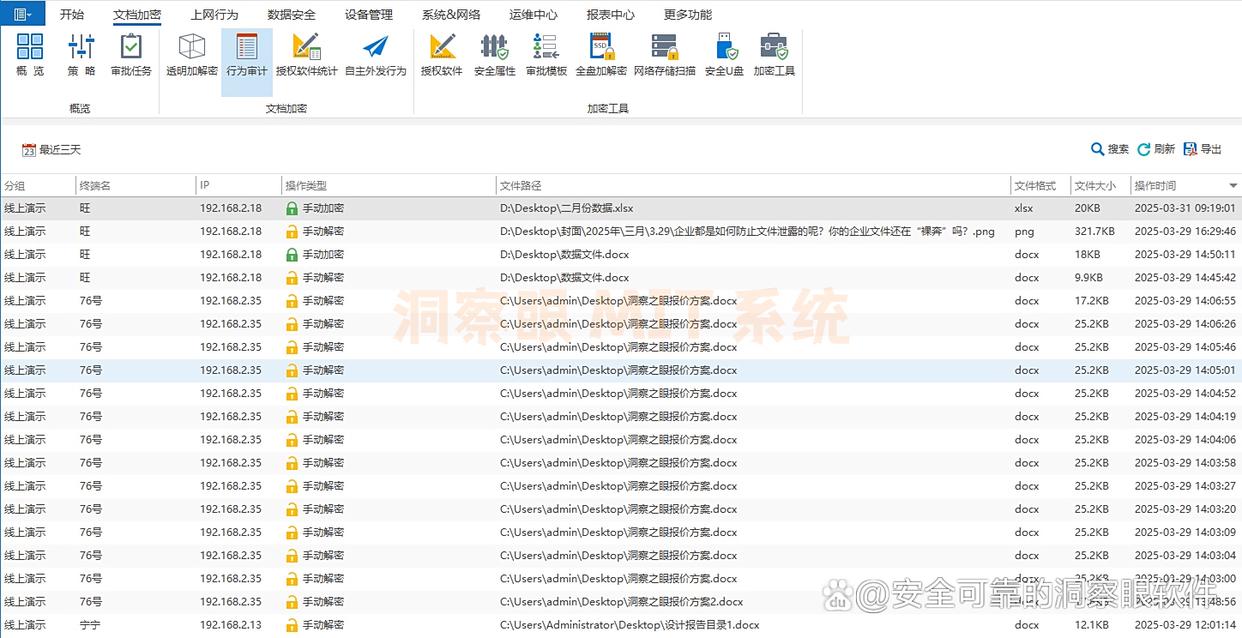The width and height of the screenshot is (1242, 638).
Task: Click the 终端名 column header
Action: pos(136,186)
